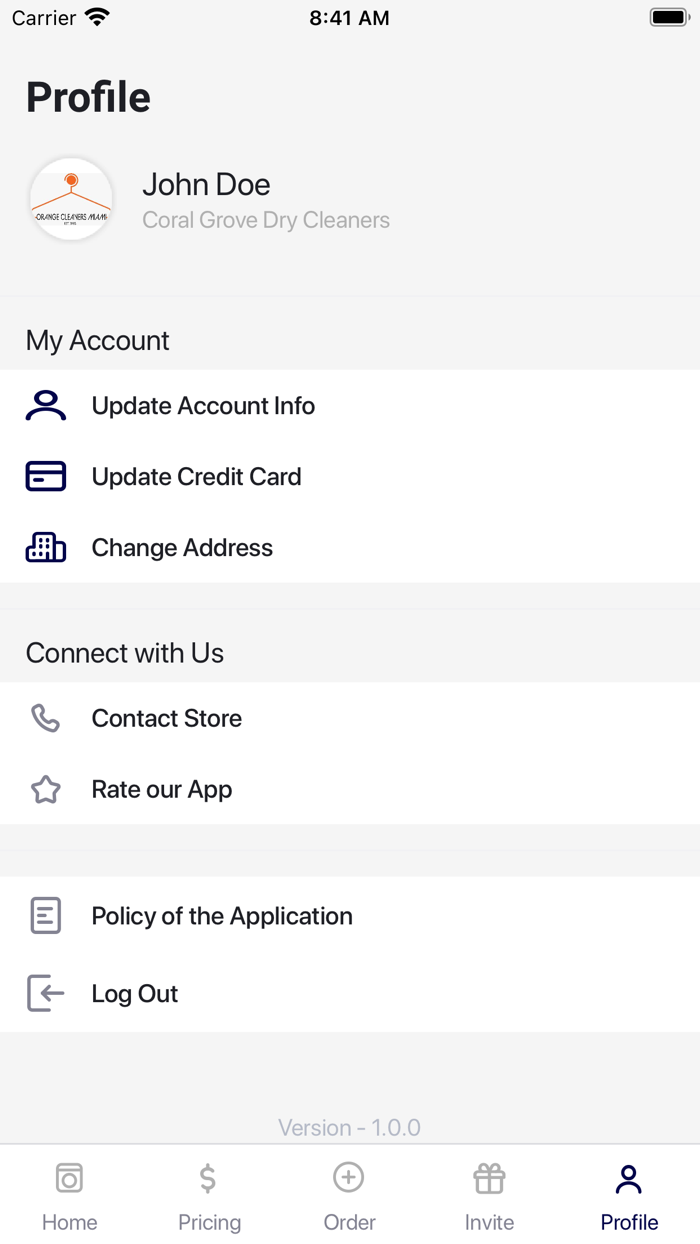Screen dimensions: 700x1244
Task: Tap Contact Store label
Action: tap(167, 718)
